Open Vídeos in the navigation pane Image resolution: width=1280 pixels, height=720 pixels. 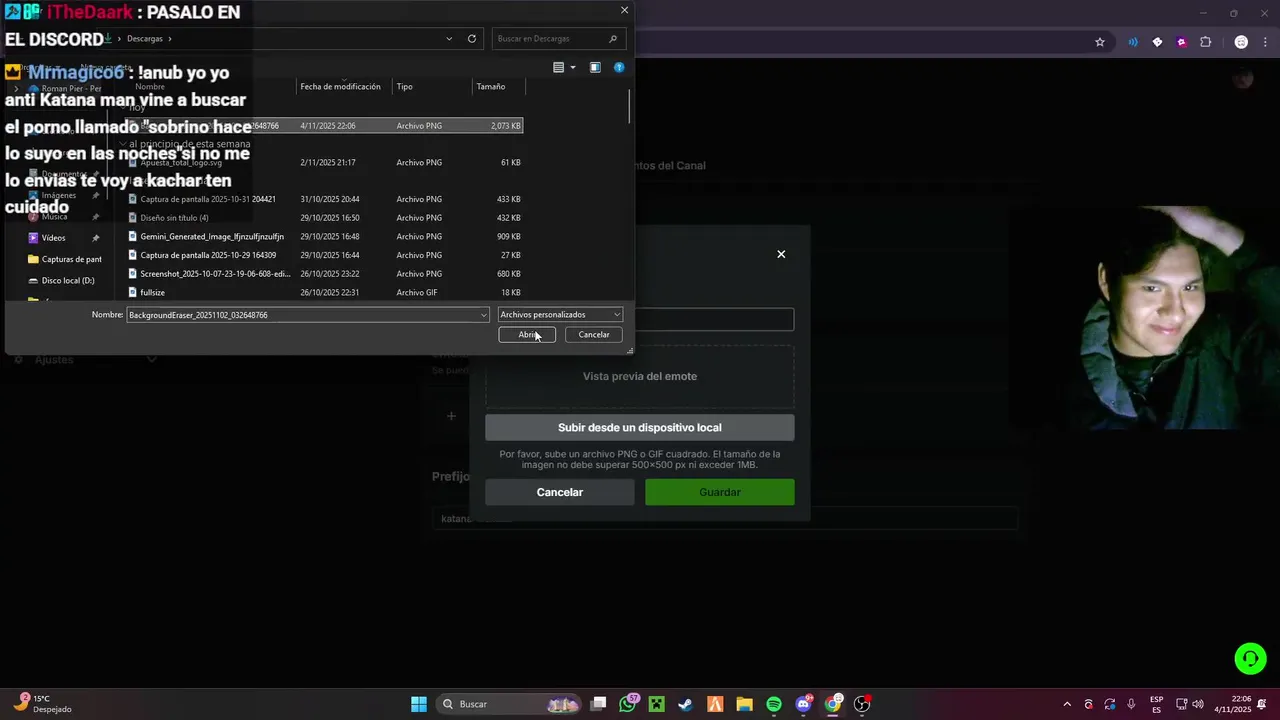click(x=53, y=238)
